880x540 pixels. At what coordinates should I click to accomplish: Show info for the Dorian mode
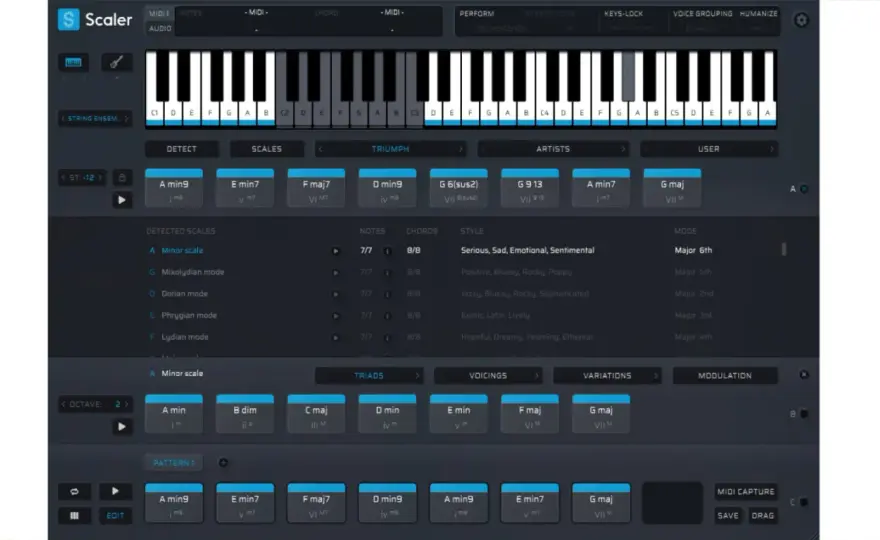[387, 294]
